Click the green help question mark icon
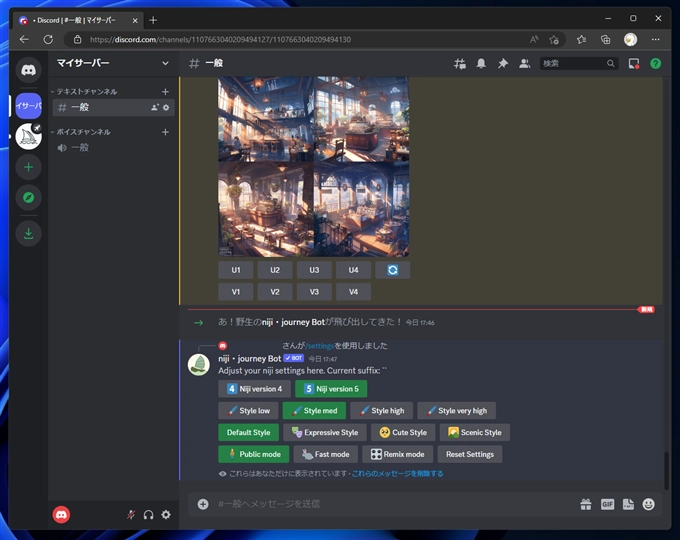 click(655, 63)
